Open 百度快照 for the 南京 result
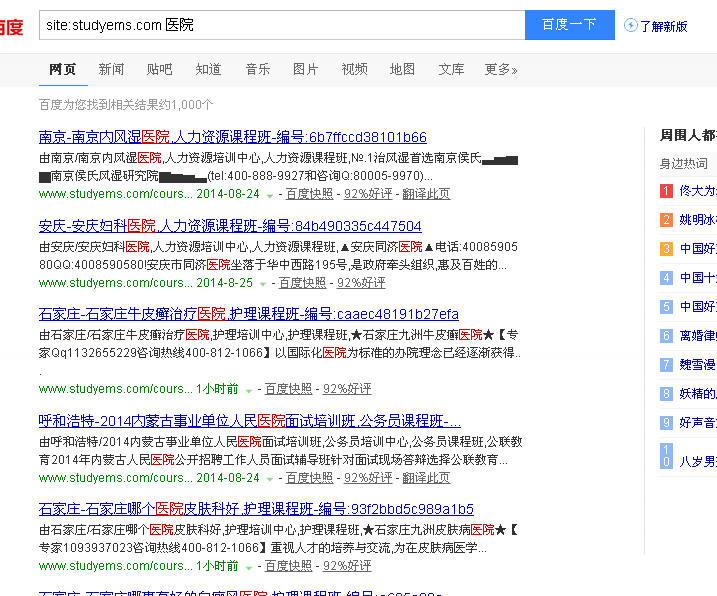 point(310,194)
